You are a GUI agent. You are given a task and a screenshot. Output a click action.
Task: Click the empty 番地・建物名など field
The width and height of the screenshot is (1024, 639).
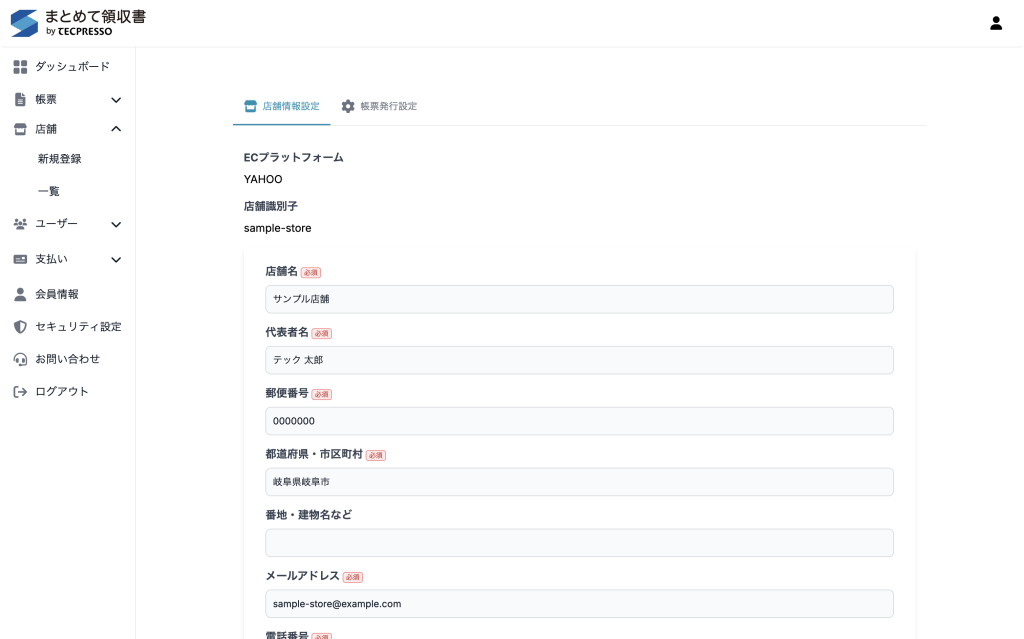[x=579, y=543]
